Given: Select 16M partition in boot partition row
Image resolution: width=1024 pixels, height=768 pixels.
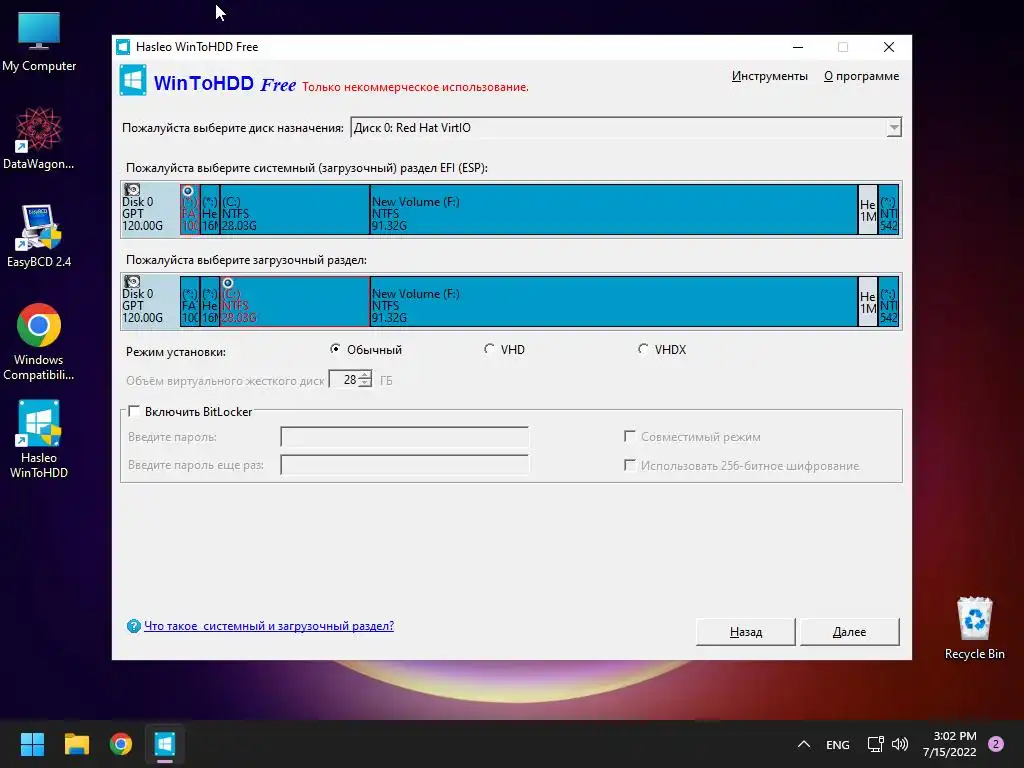Looking at the screenshot, I should tap(210, 301).
